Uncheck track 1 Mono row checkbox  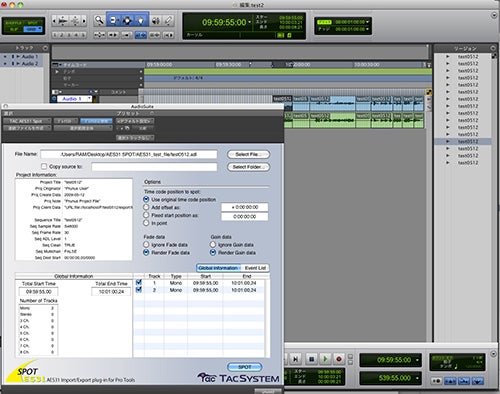139,283
